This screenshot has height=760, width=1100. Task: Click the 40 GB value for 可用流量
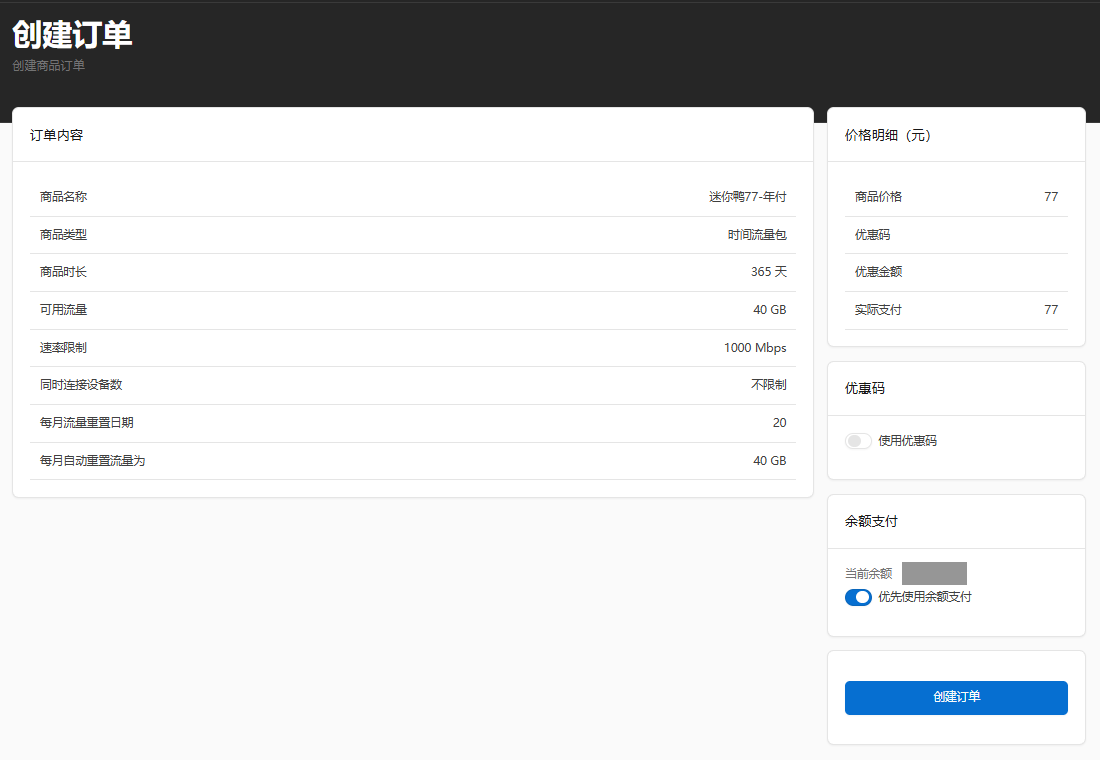(x=770, y=309)
